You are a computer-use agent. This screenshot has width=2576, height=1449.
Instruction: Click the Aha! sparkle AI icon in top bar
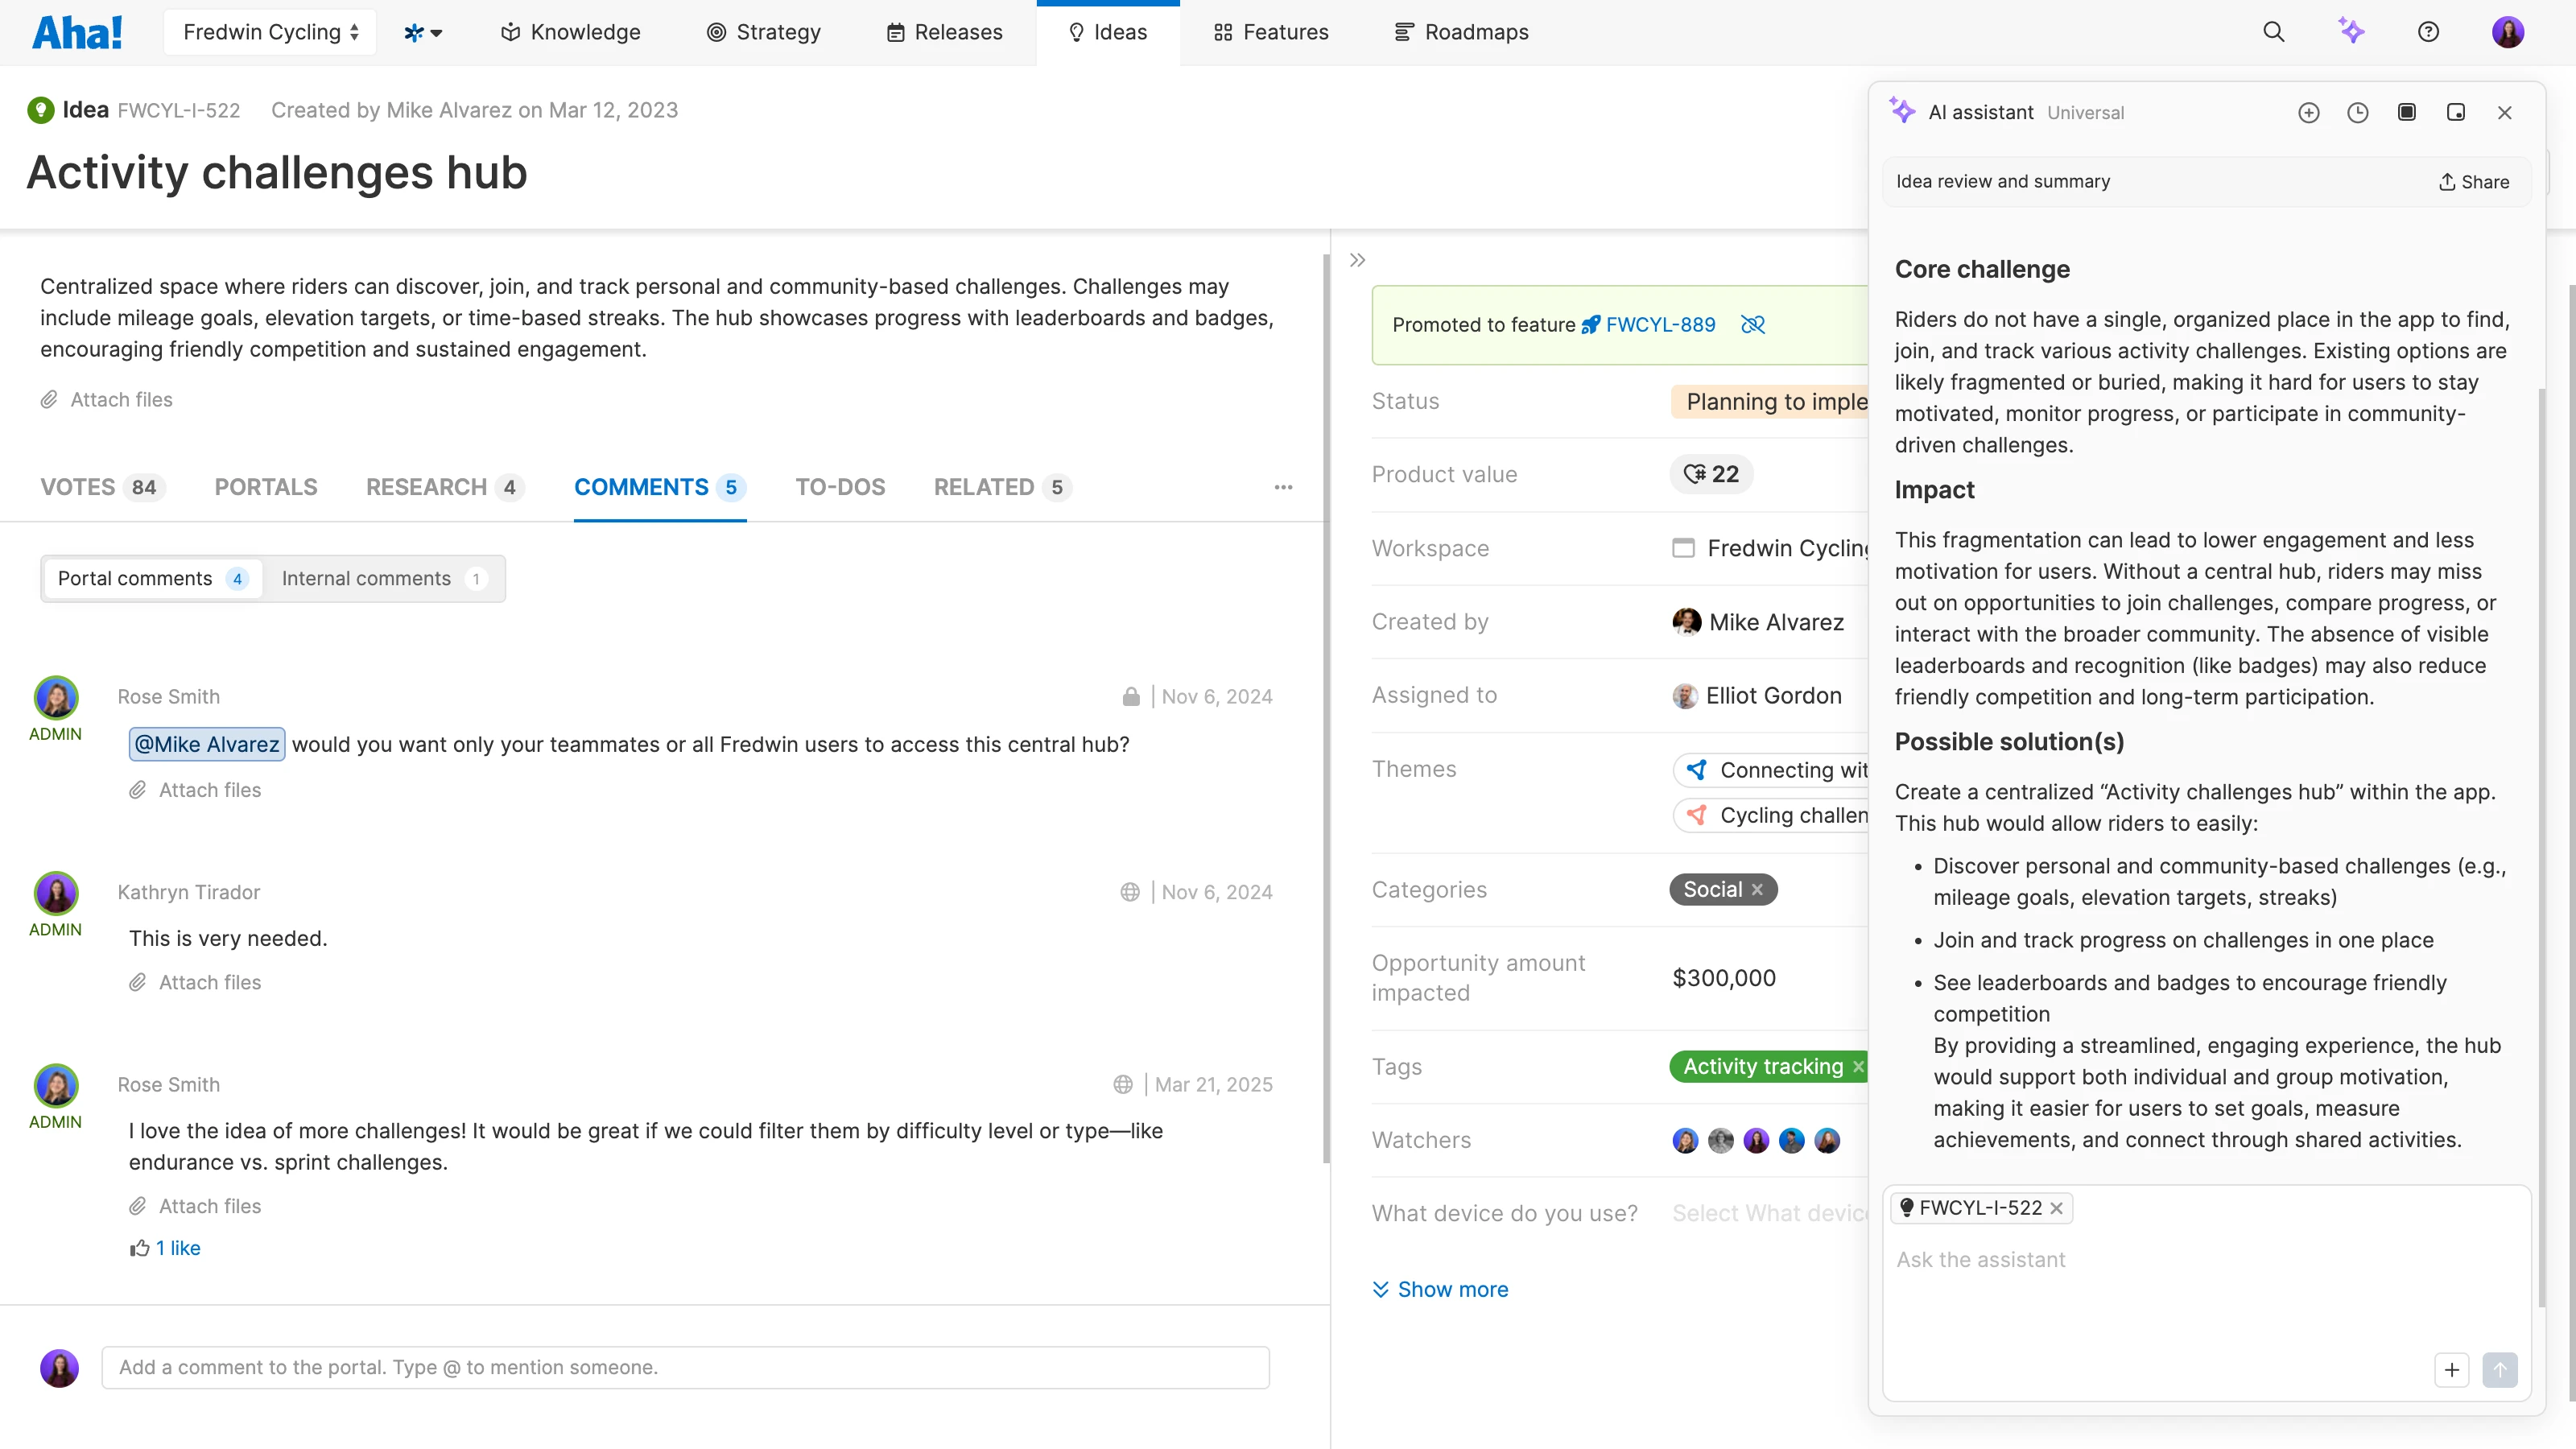point(2352,31)
